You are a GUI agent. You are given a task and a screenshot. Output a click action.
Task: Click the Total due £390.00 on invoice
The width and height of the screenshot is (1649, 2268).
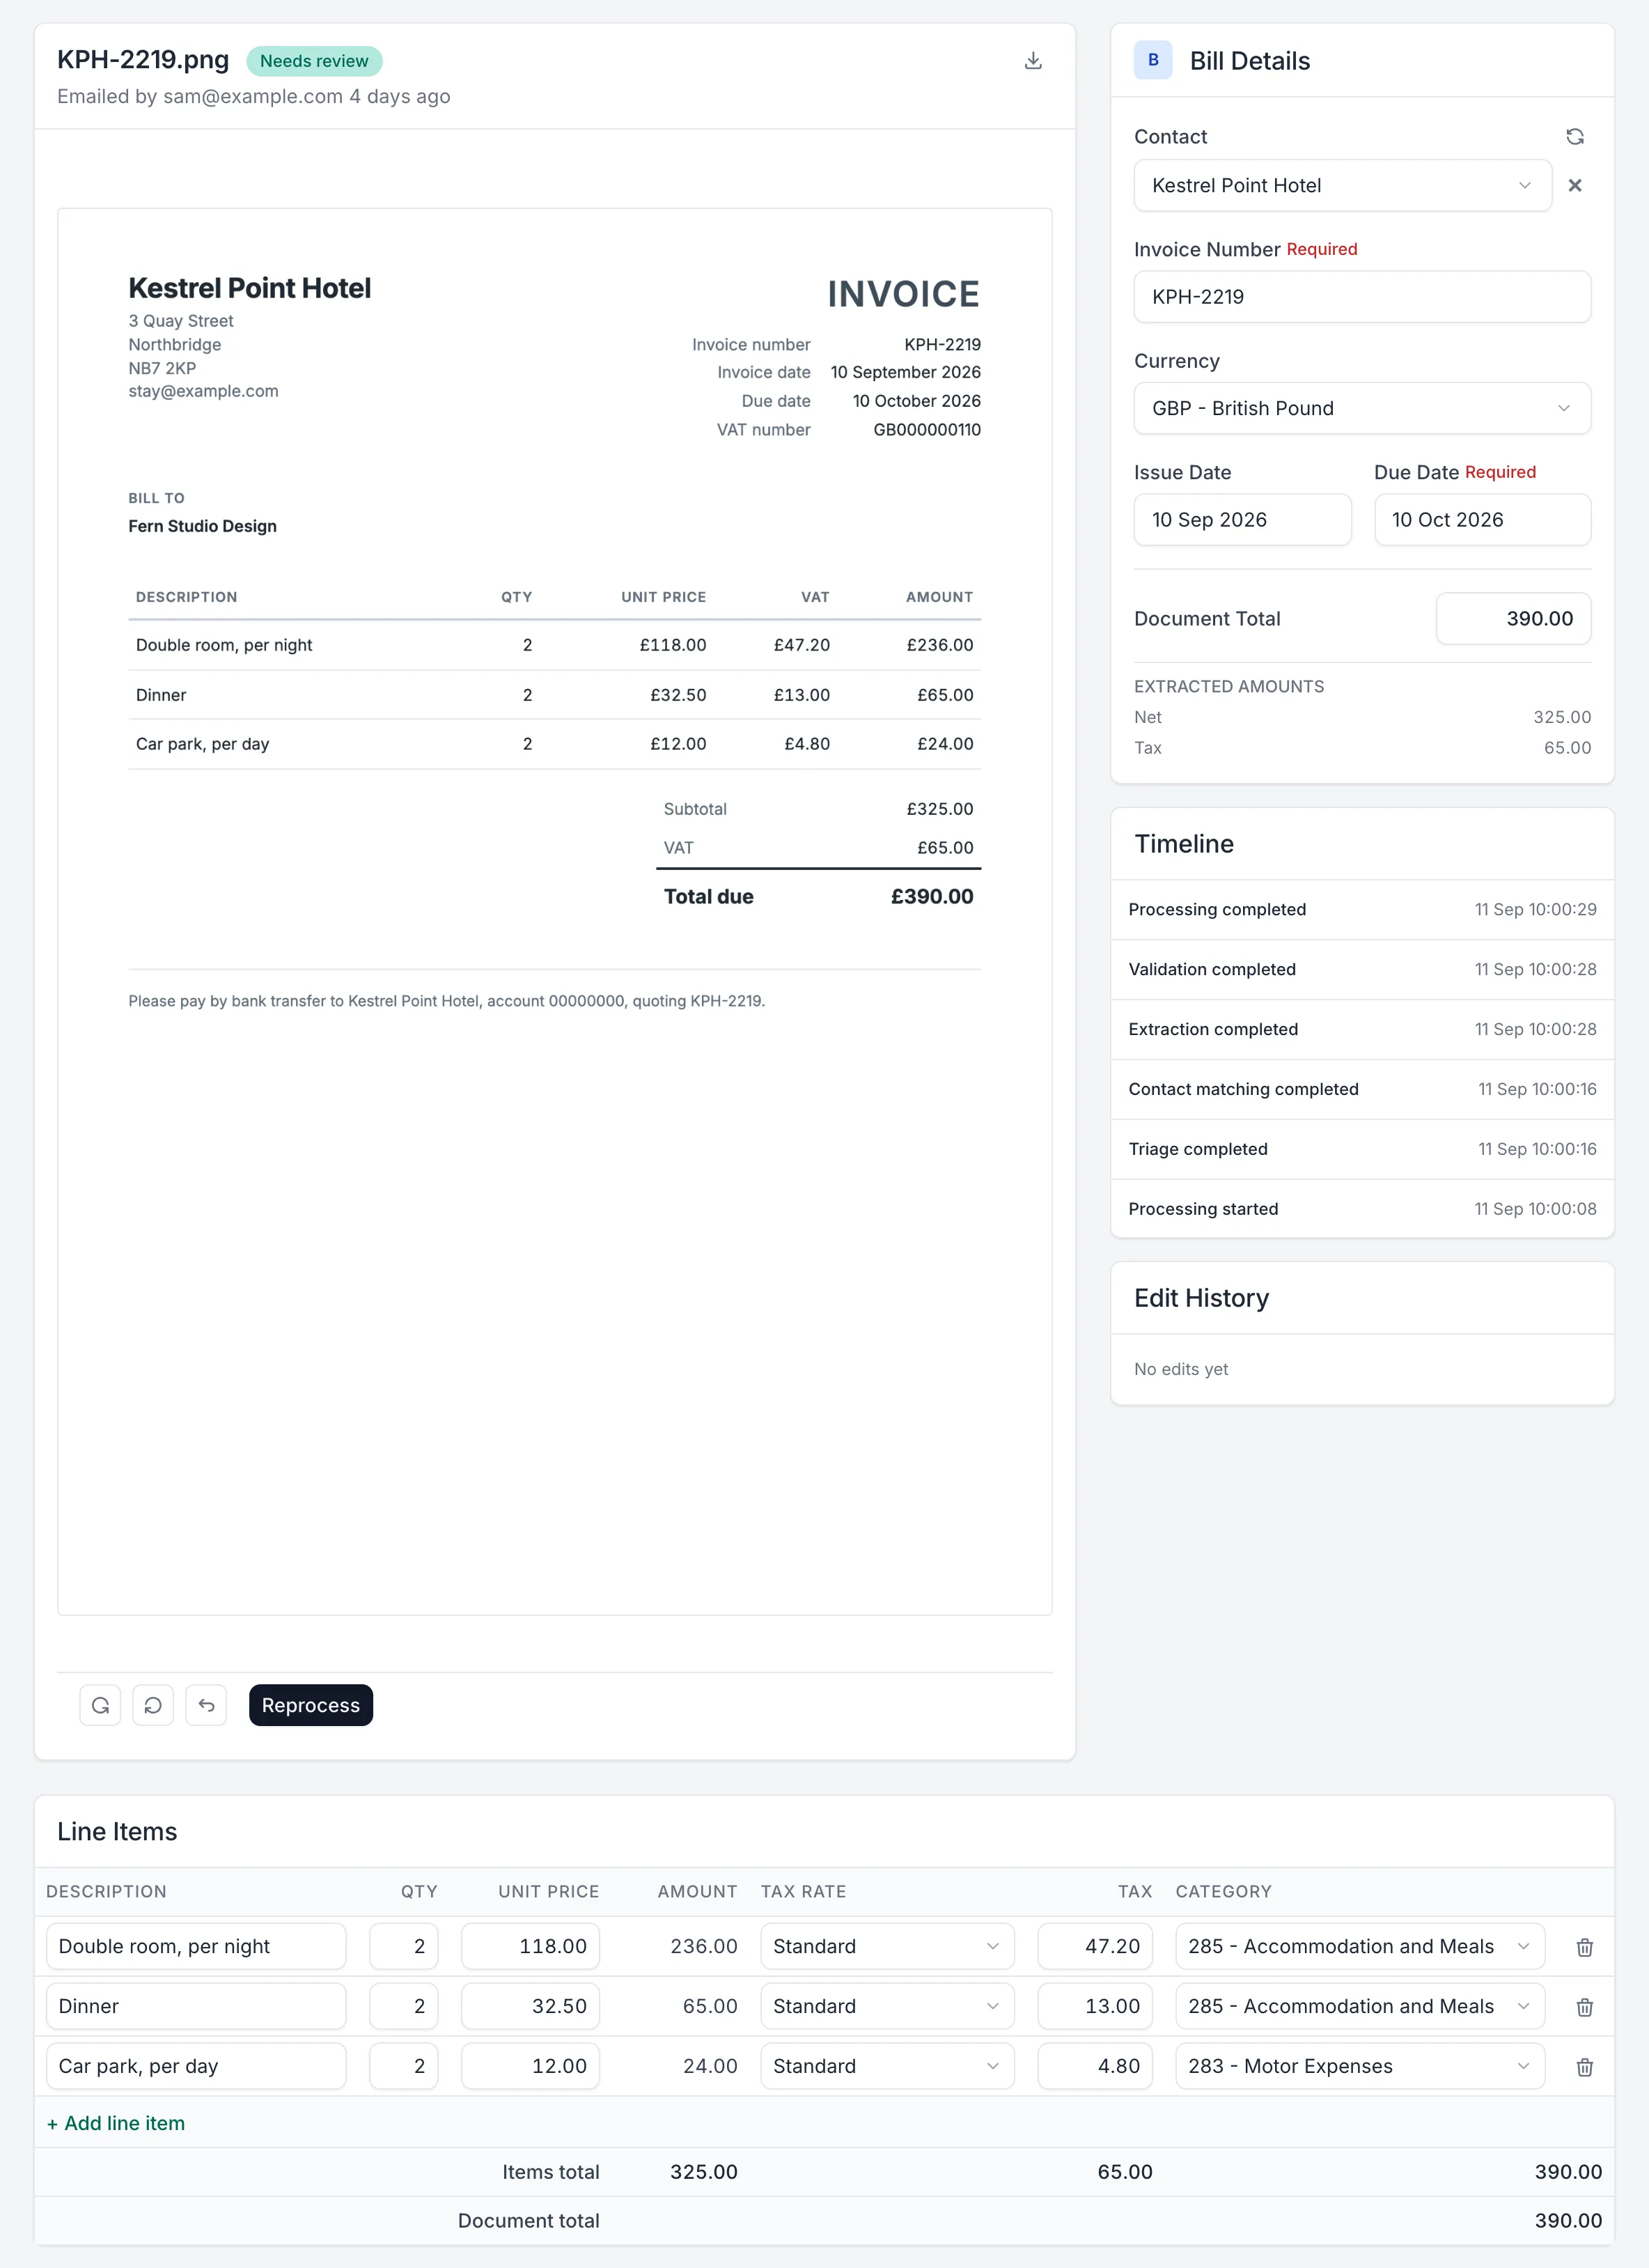[x=818, y=897]
